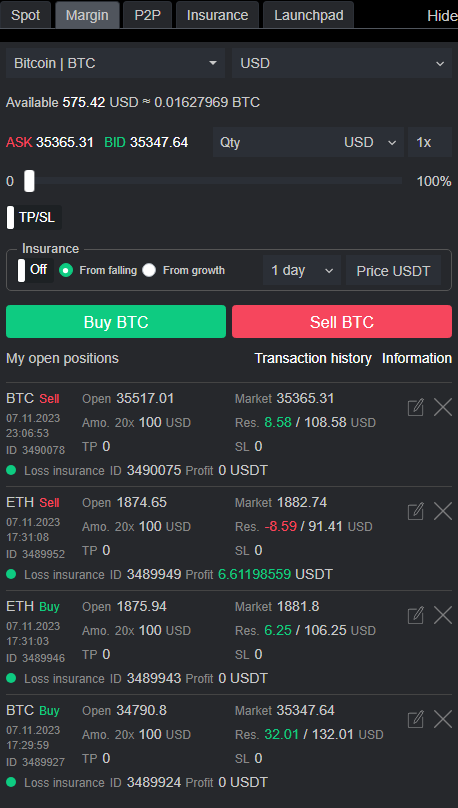
Task: Edit the BTC Sell position 3490078
Action: tap(415, 407)
